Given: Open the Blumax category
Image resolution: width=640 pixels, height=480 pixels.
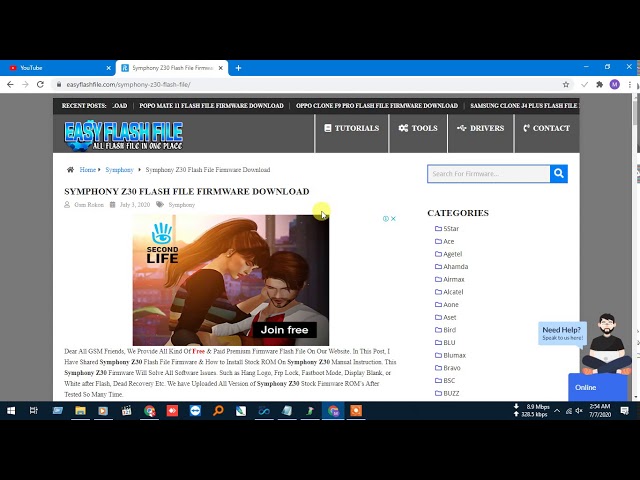Looking at the screenshot, I should point(454,355).
